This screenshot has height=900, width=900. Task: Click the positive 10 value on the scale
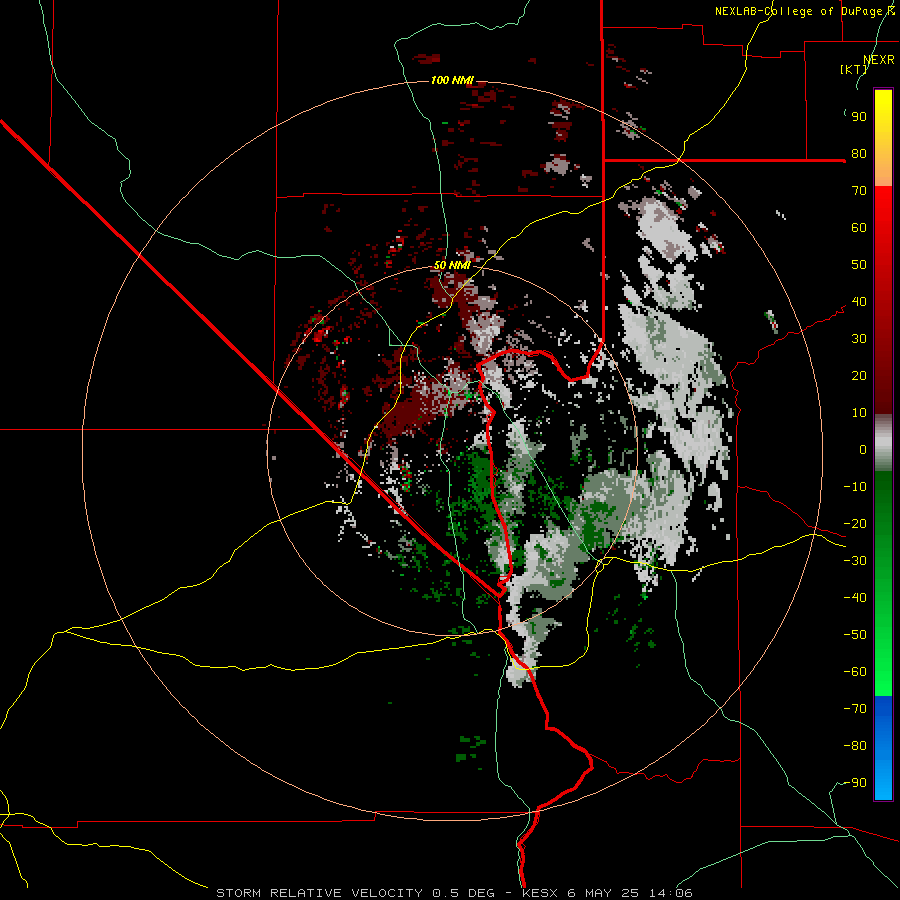859,413
